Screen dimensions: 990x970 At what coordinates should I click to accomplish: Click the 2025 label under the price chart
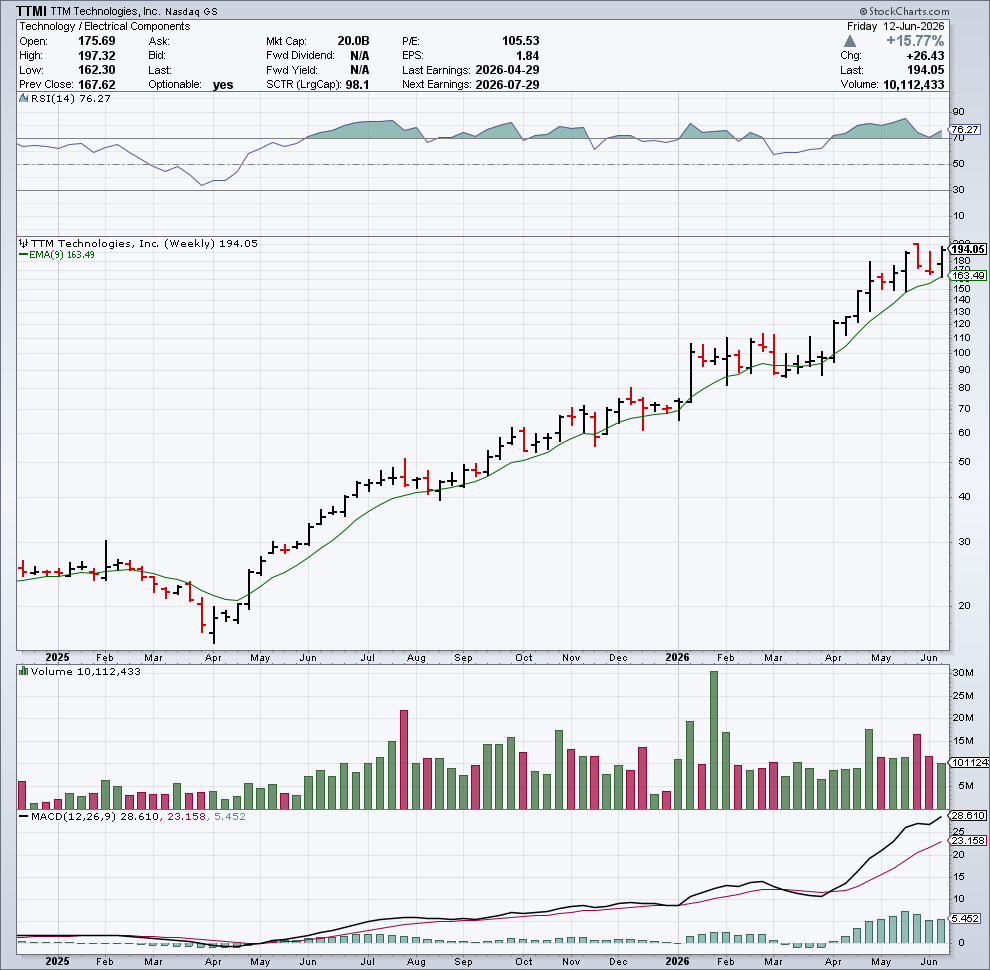click(57, 657)
